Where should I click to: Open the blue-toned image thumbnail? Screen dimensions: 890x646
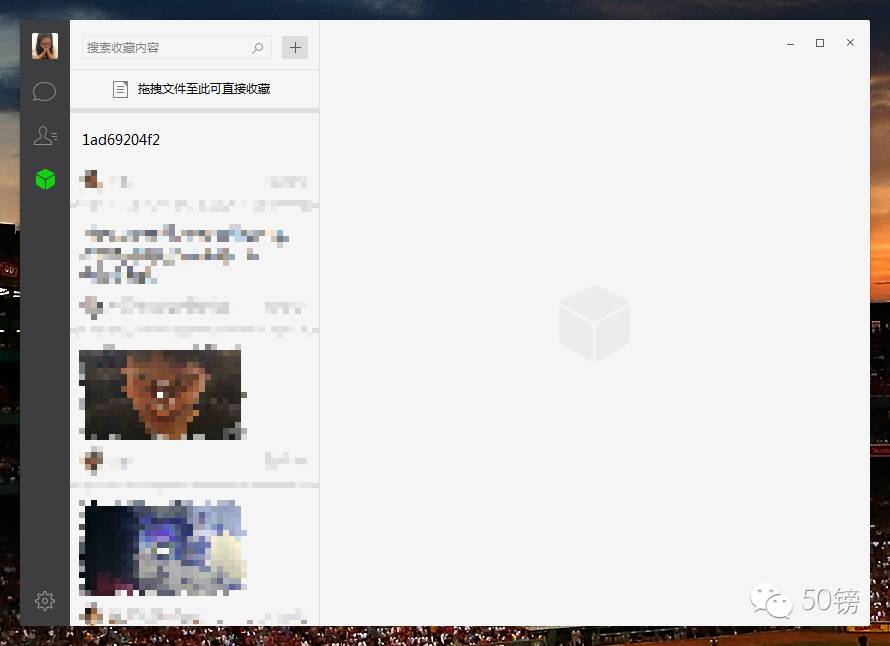pos(163,548)
